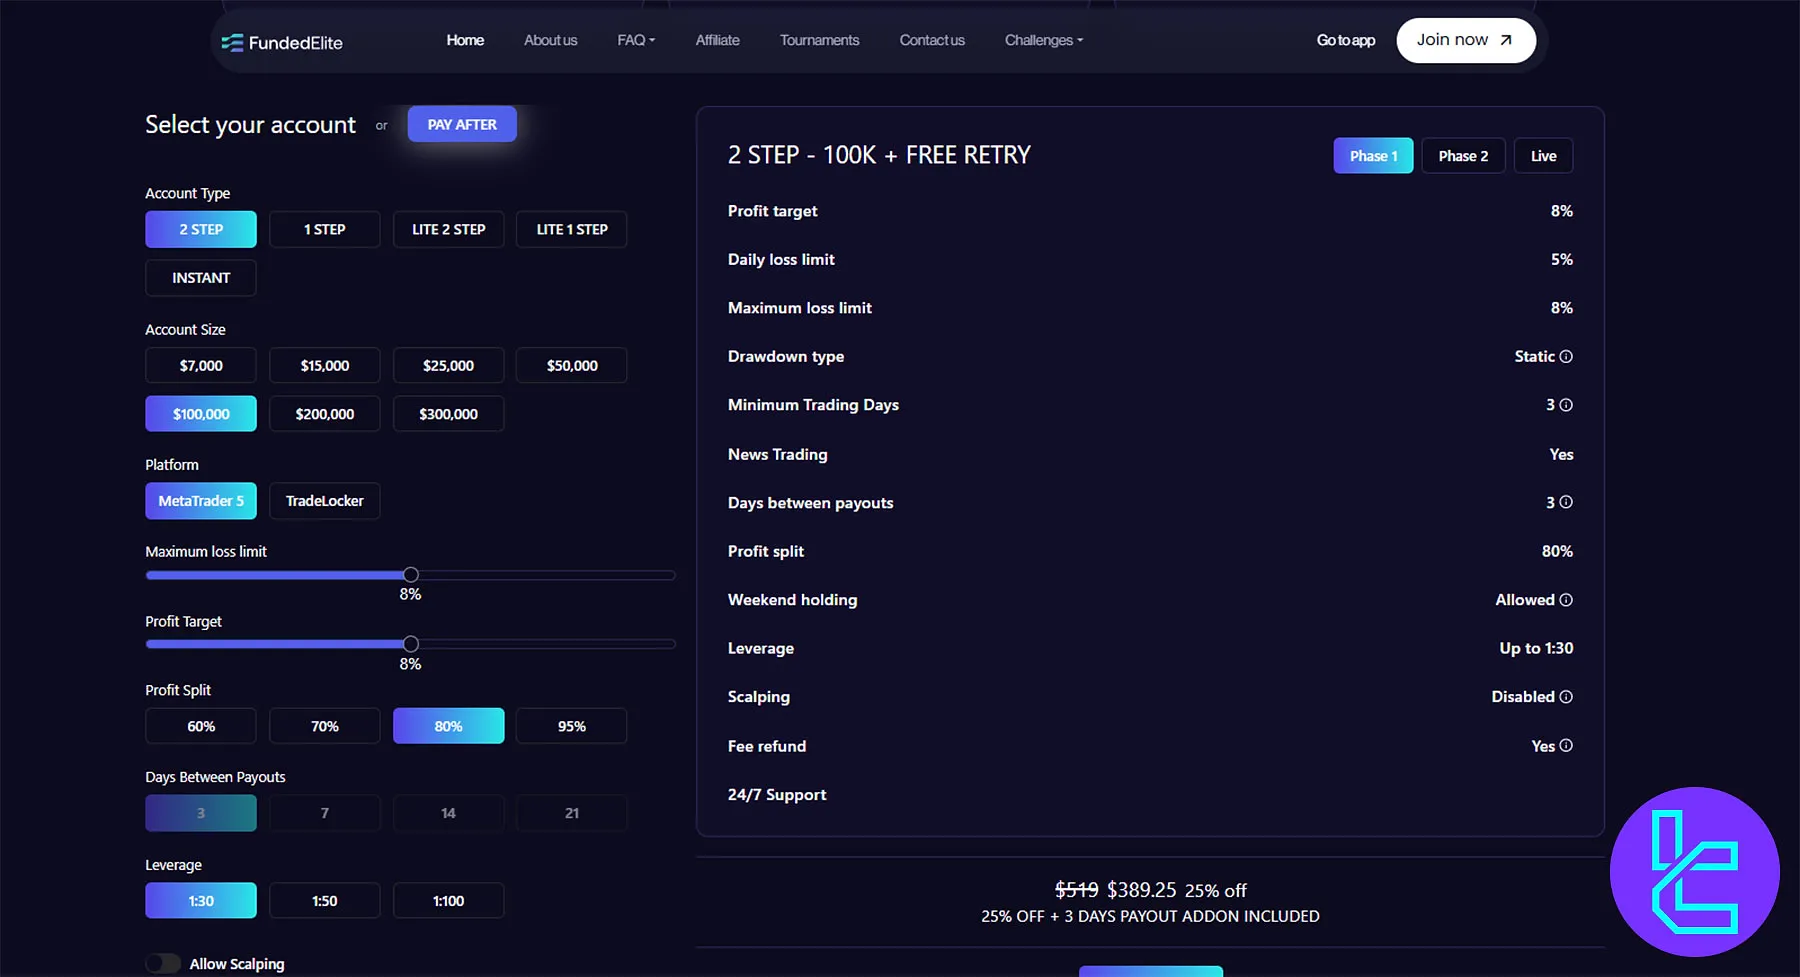Open the Tournaments menu item
Screen dimensions: 1800x977
tap(819, 40)
